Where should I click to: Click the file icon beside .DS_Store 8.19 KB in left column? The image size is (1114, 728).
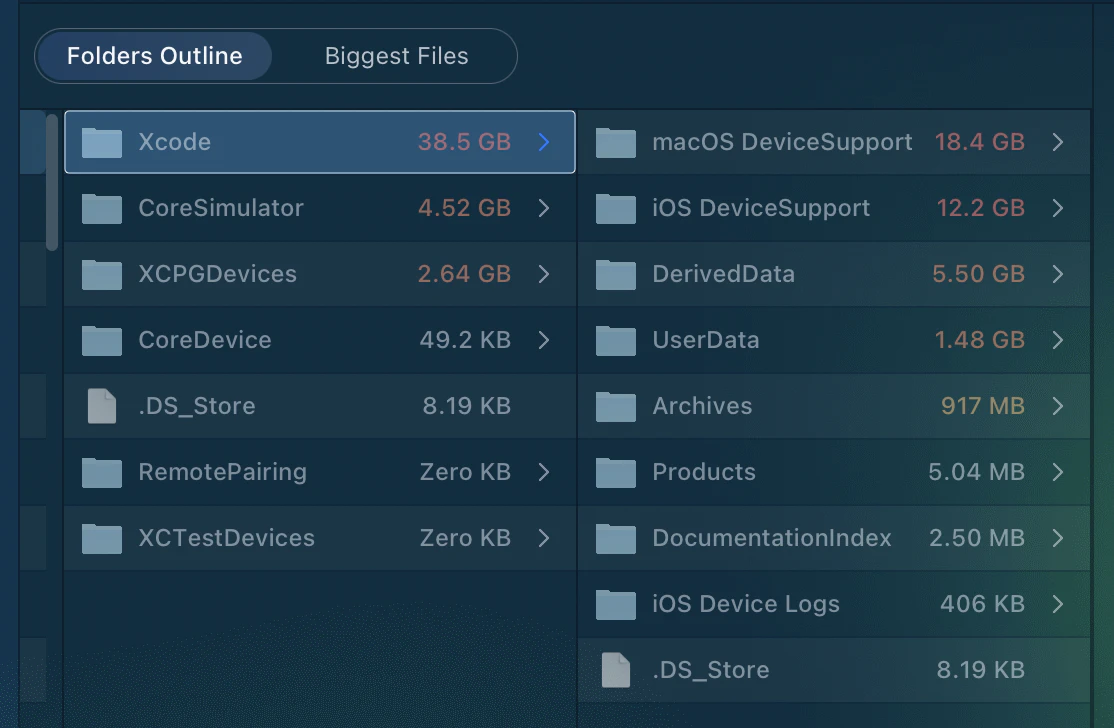point(102,406)
